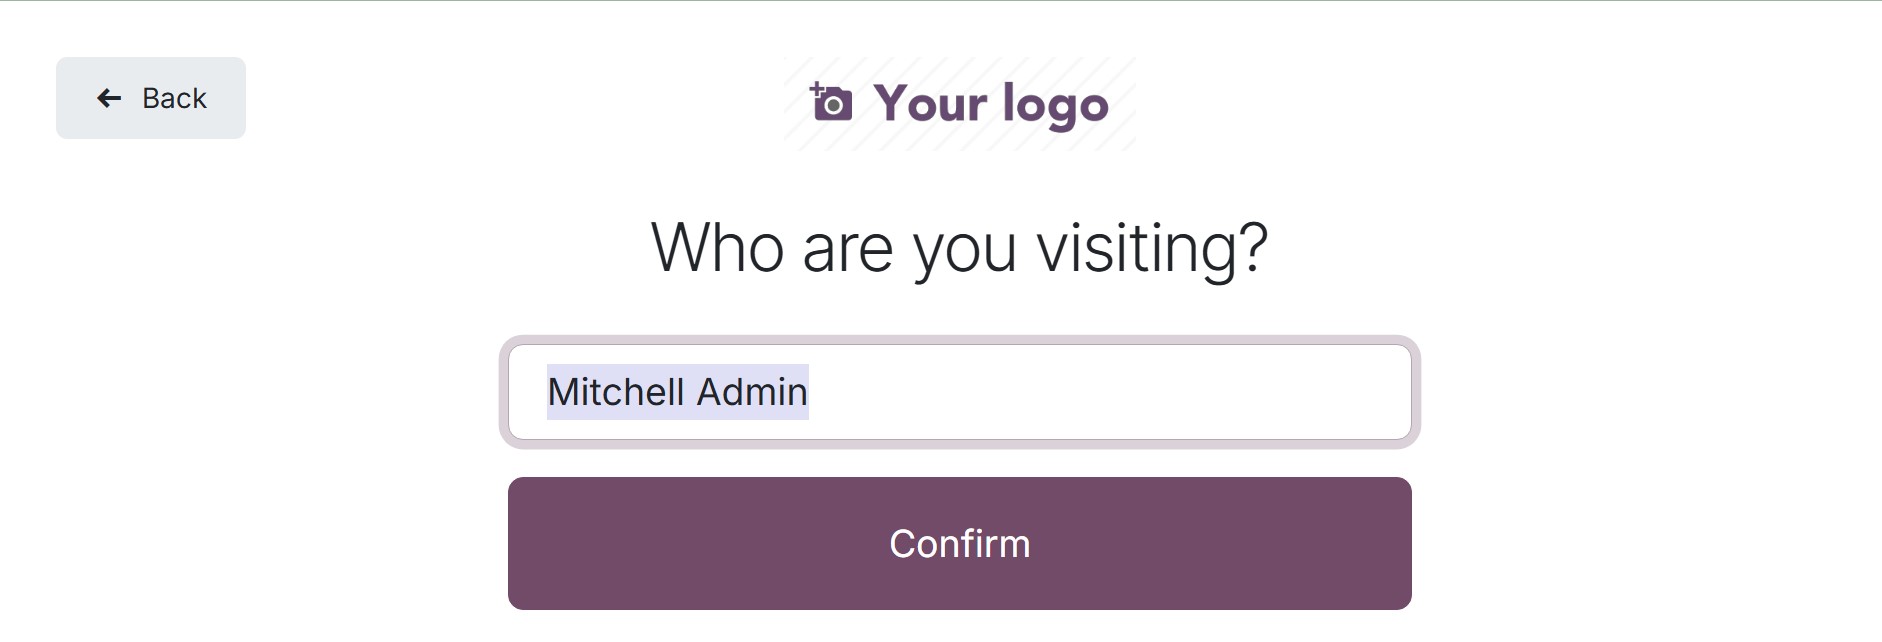The height and width of the screenshot is (642, 1882).
Task: Click the word "you" in the heading
Action: pos(965,252)
